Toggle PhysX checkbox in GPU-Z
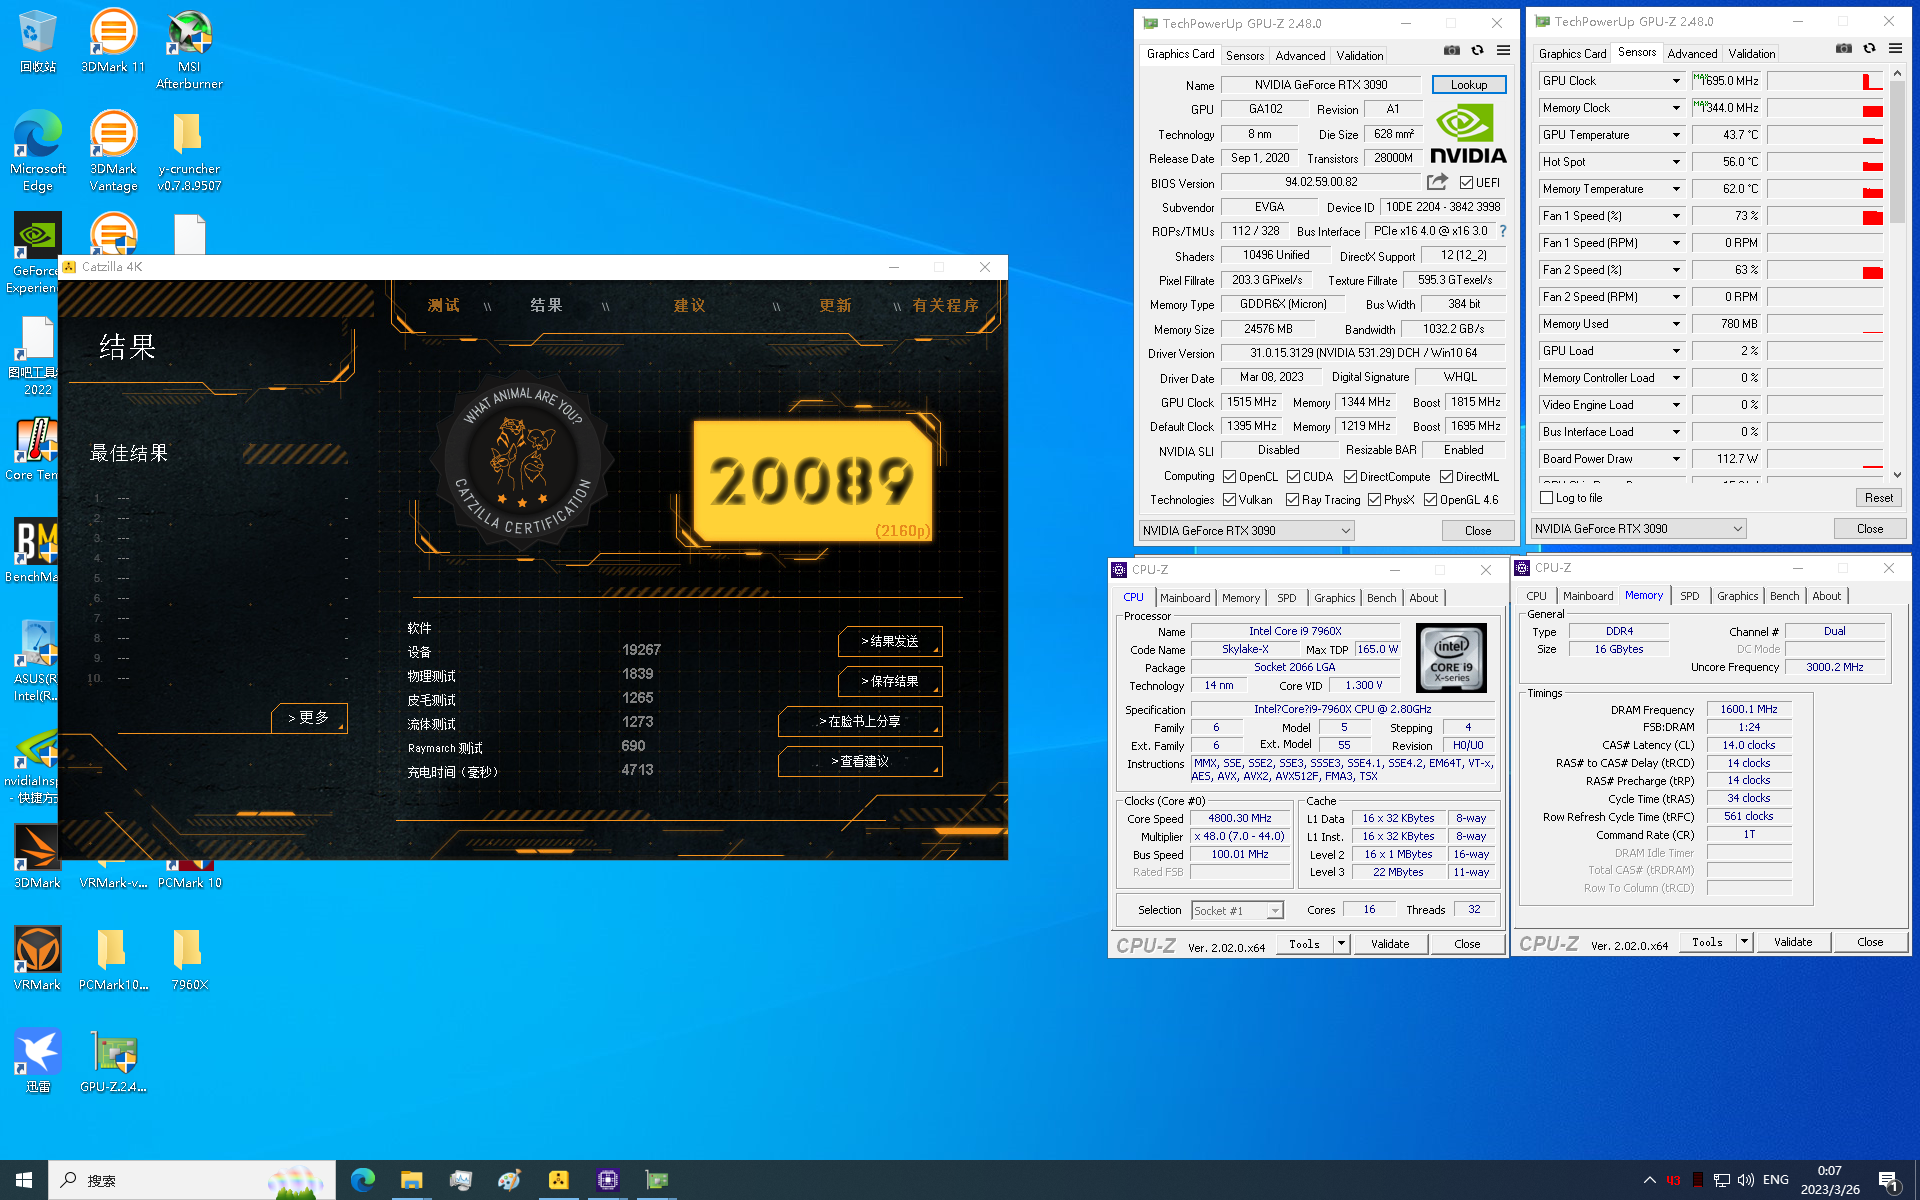Screen dimensions: 1920x1200 pos(1375,500)
